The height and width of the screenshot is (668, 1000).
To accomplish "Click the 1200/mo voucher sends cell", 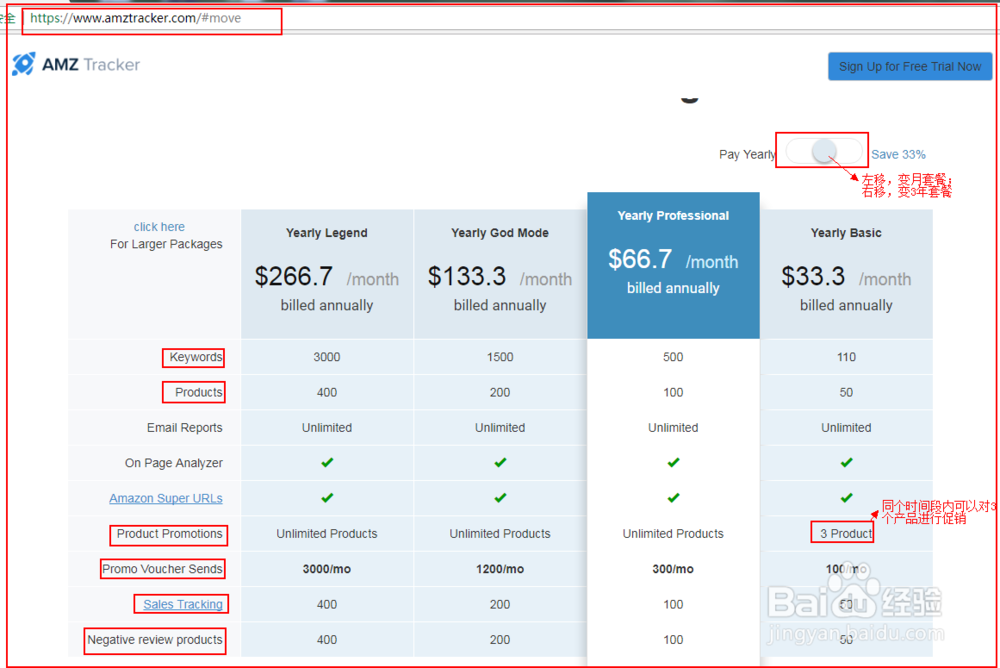I will (x=500, y=569).
